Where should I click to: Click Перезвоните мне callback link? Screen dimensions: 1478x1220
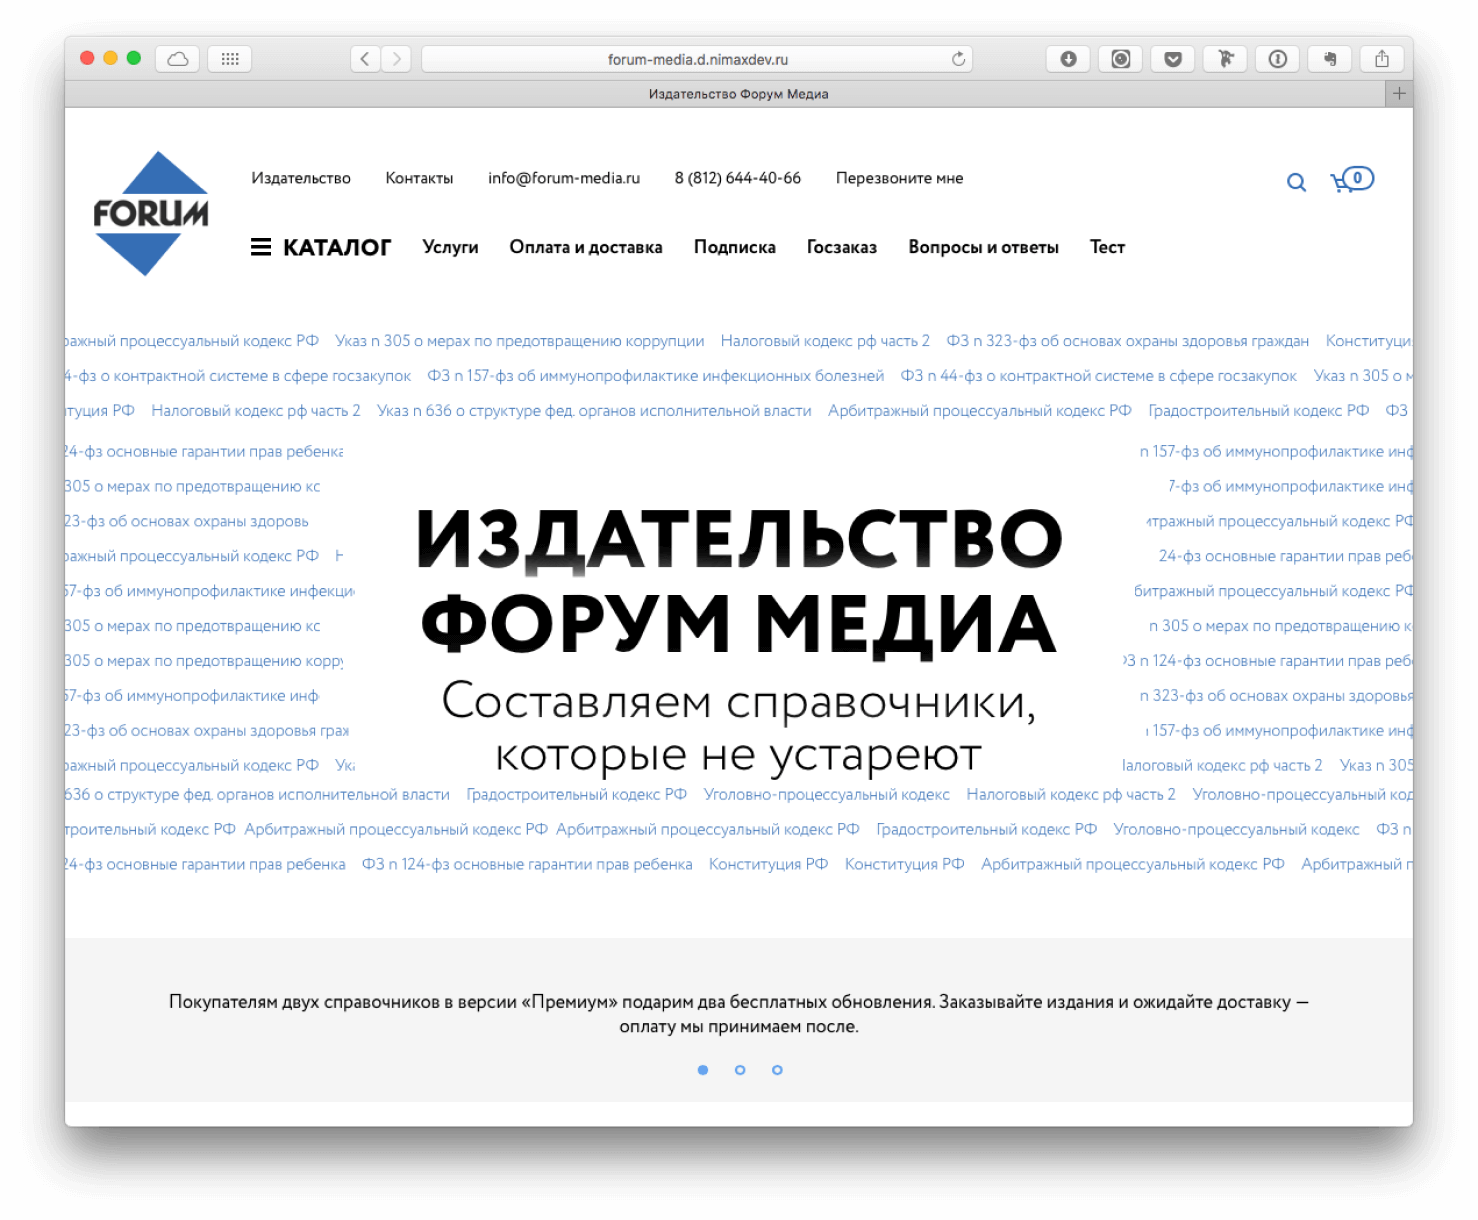(x=900, y=178)
